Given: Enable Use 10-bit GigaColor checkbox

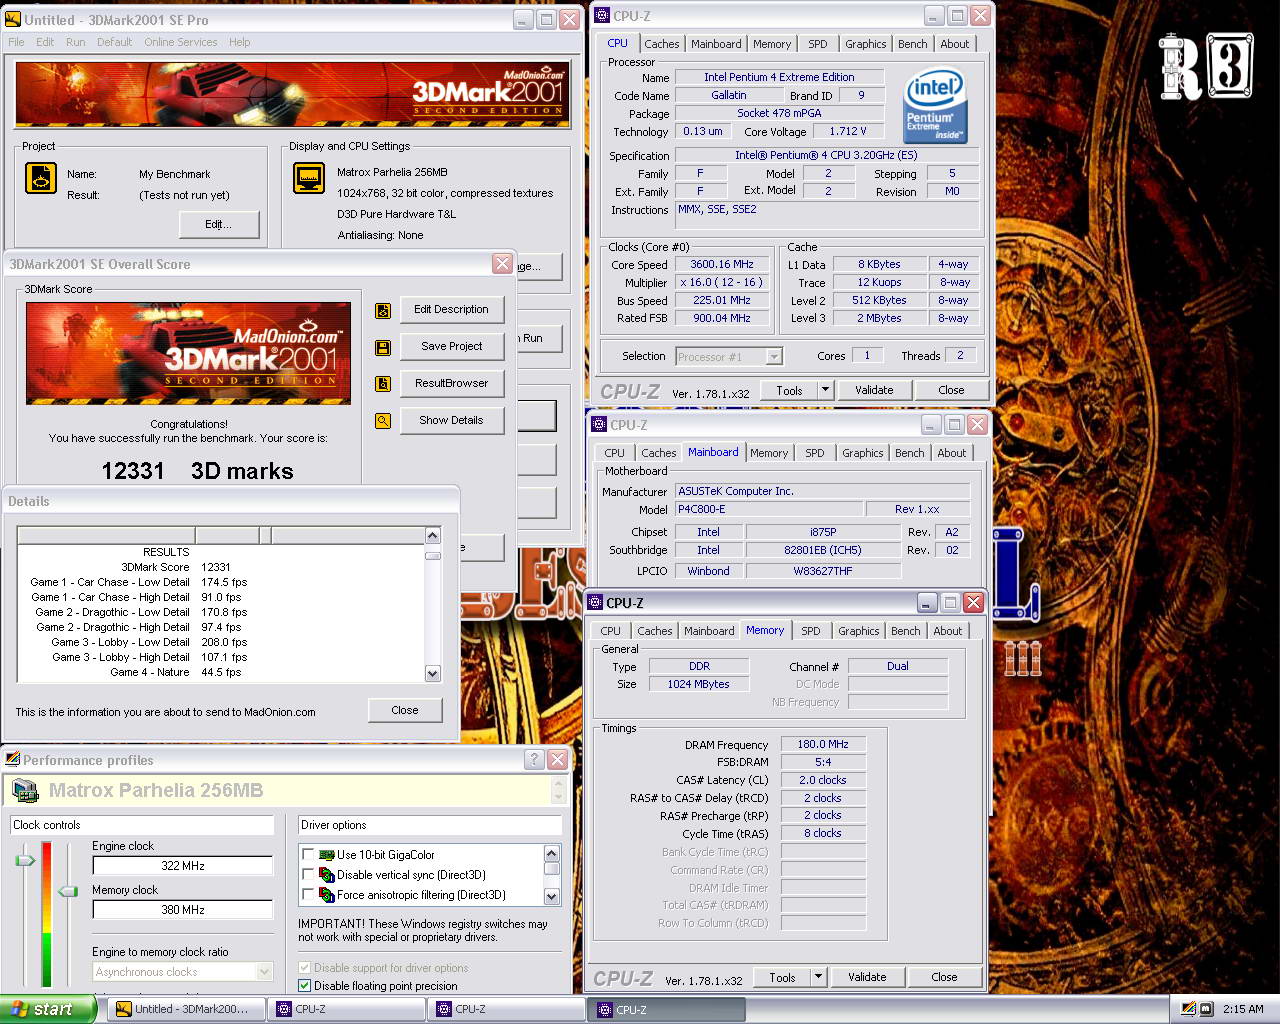Looking at the screenshot, I should 308,855.
